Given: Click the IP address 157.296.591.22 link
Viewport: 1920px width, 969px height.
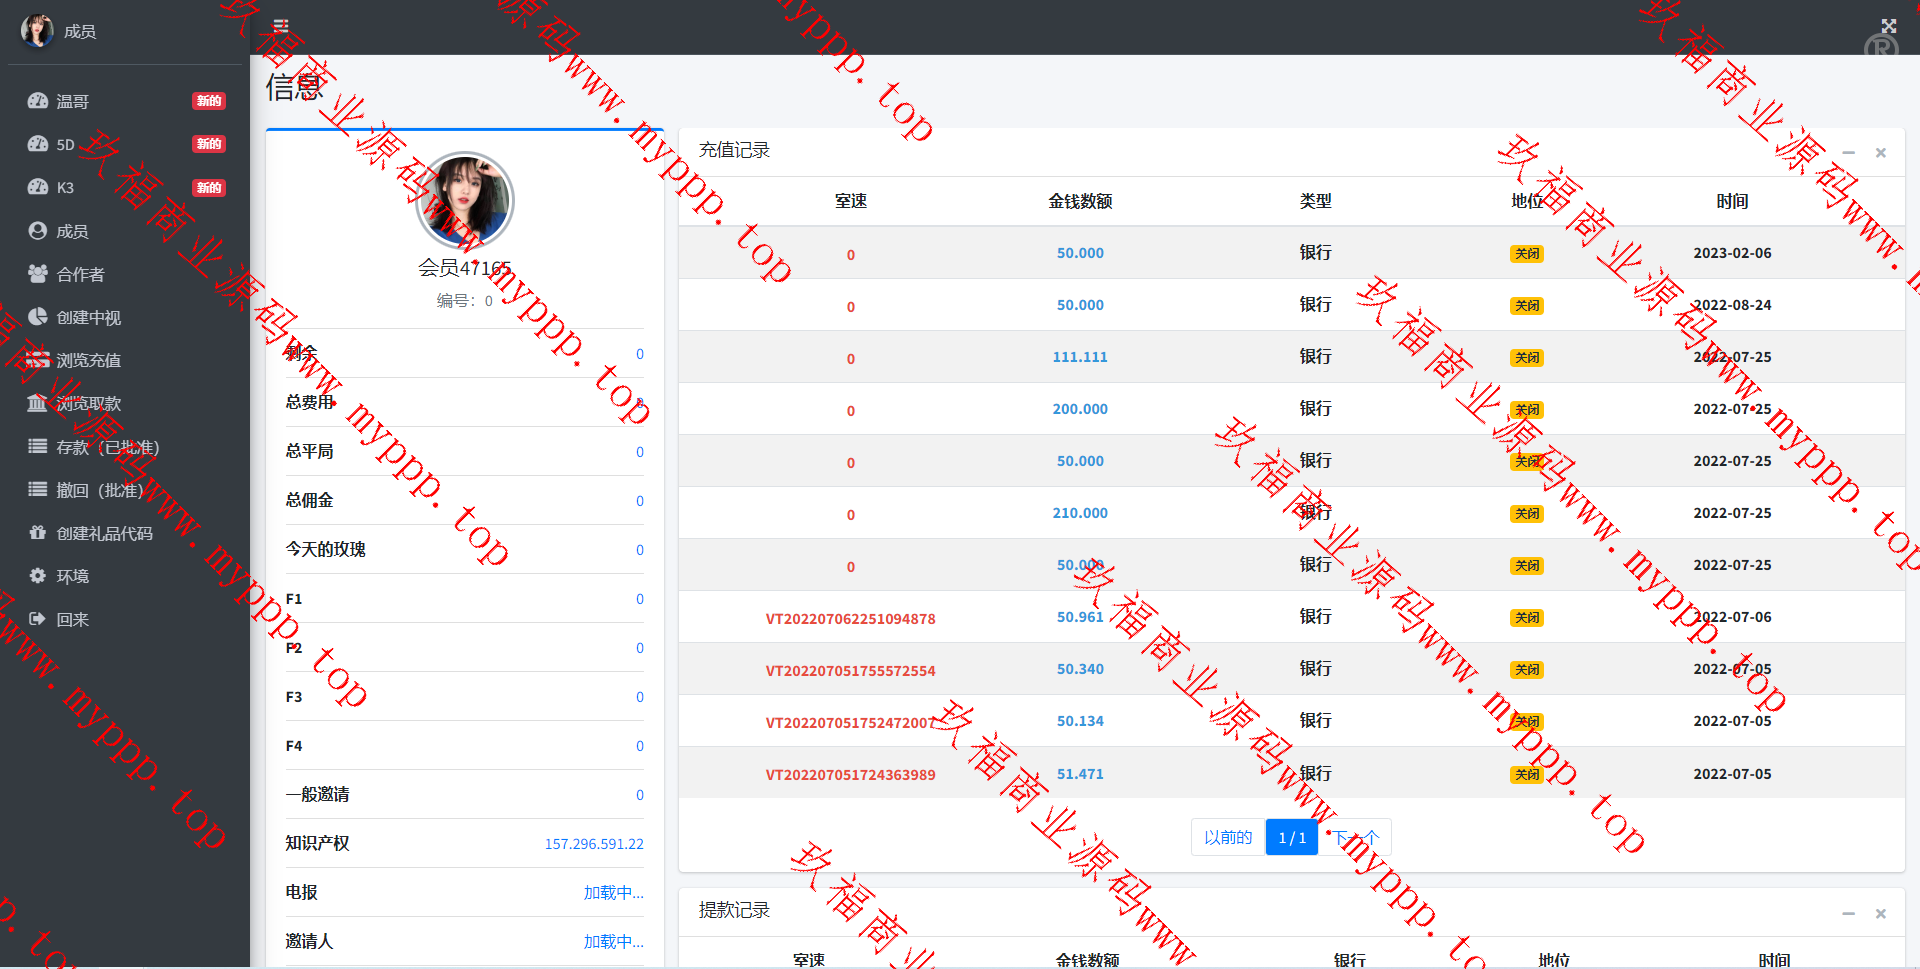Looking at the screenshot, I should [593, 844].
